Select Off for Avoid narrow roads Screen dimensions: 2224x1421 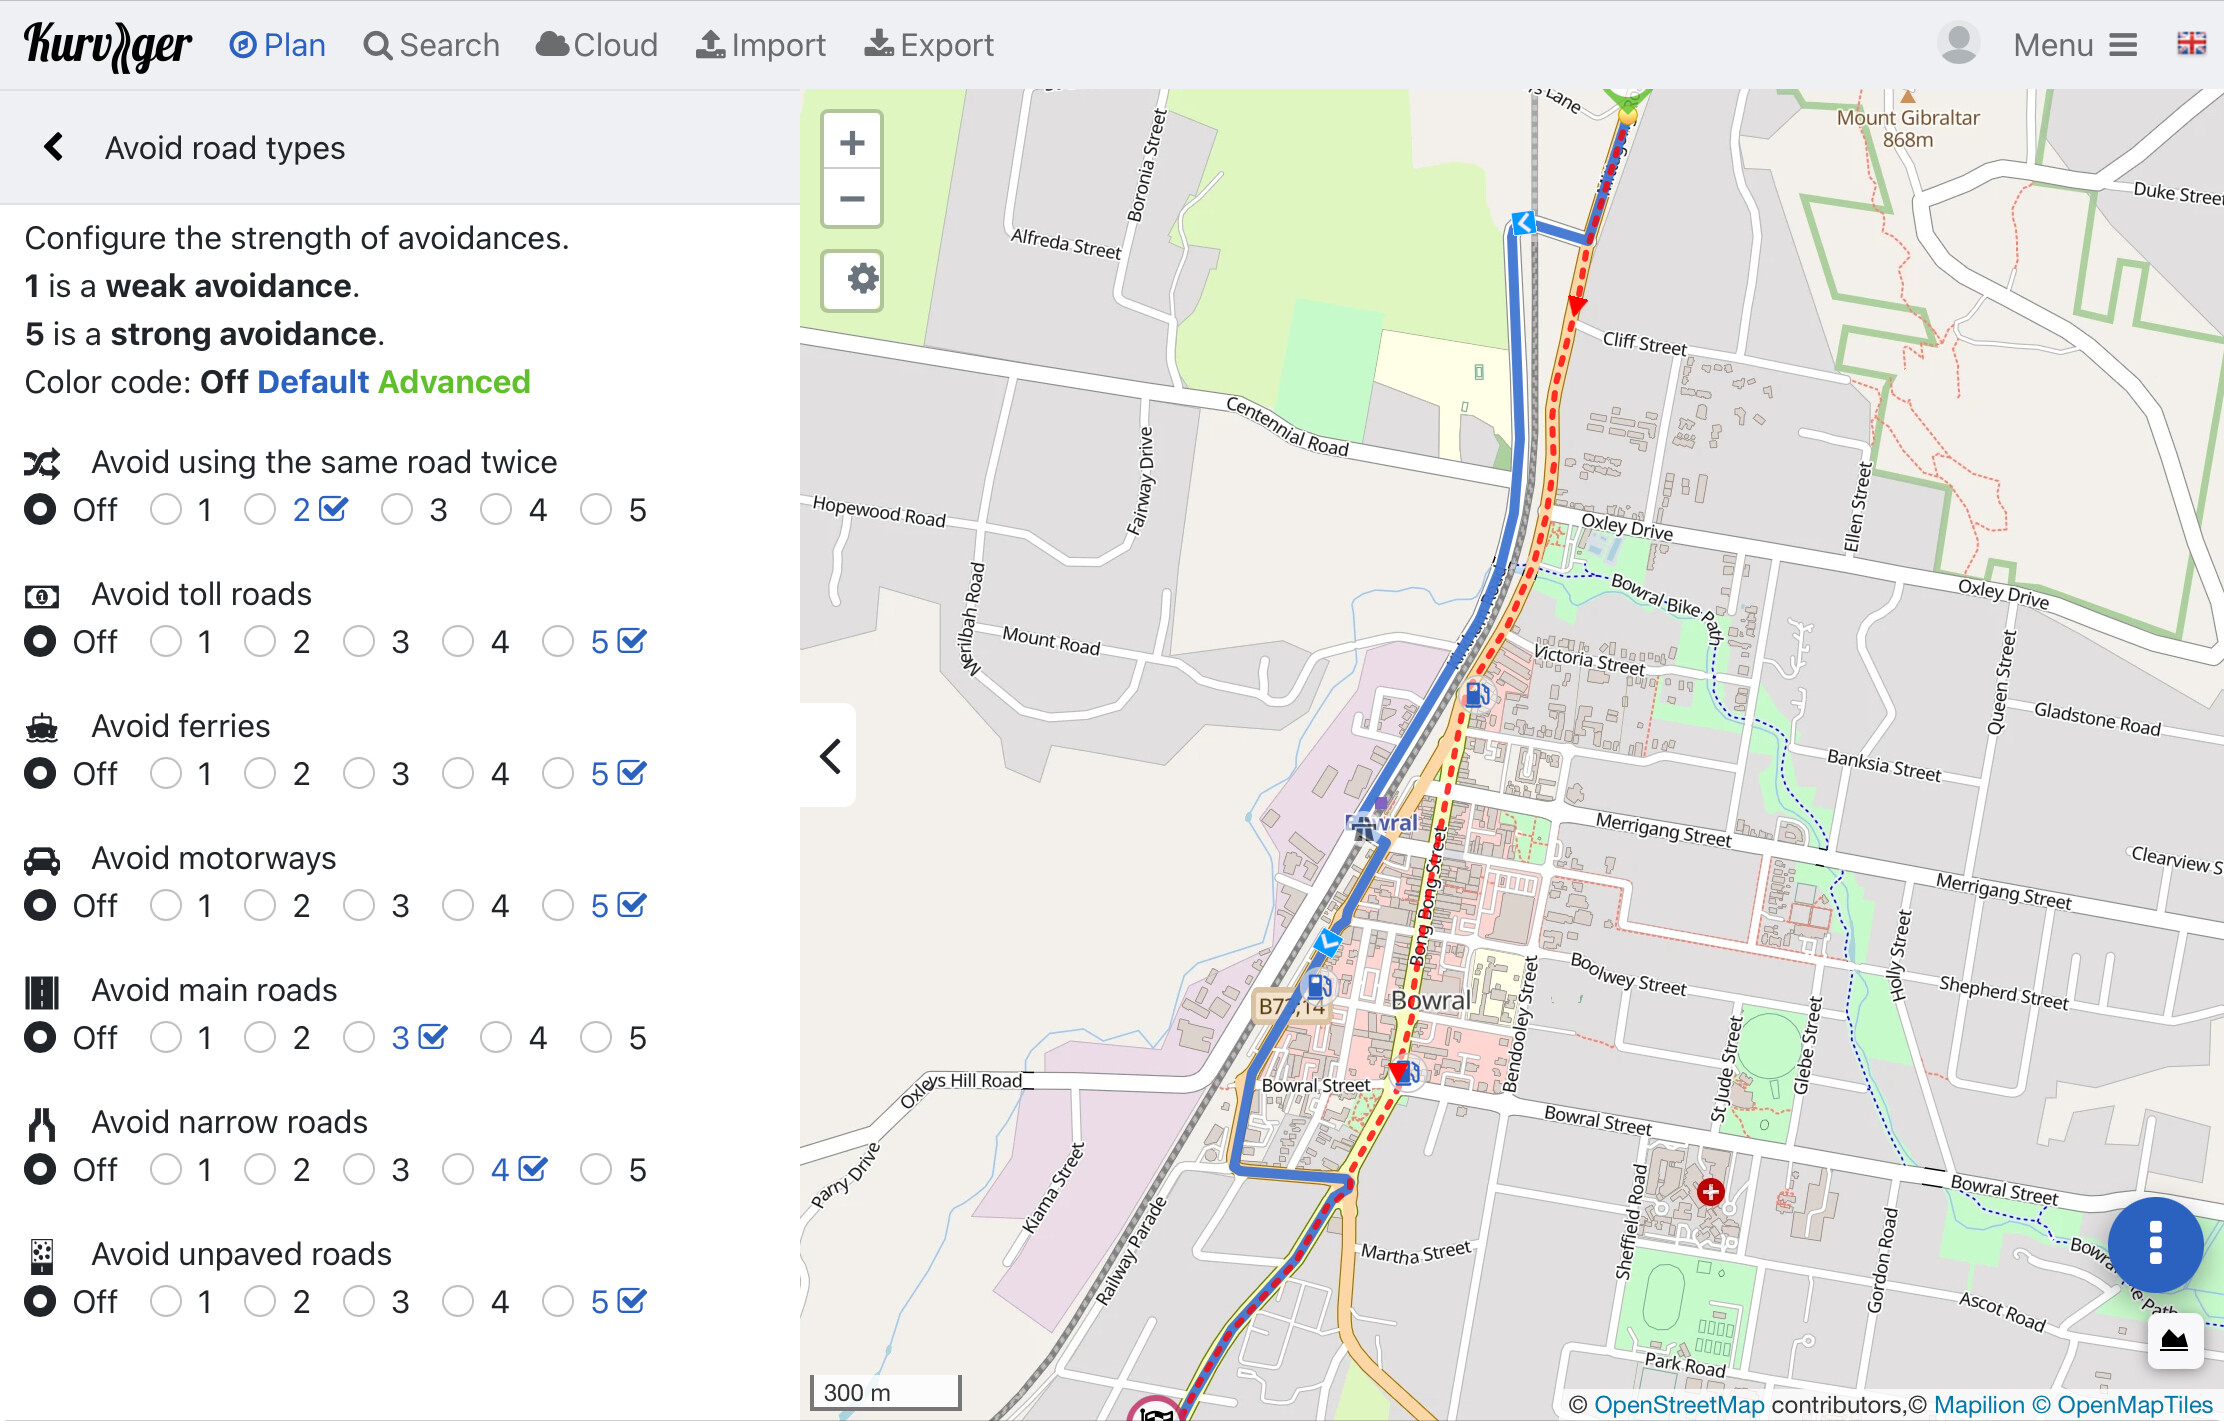[40, 1170]
